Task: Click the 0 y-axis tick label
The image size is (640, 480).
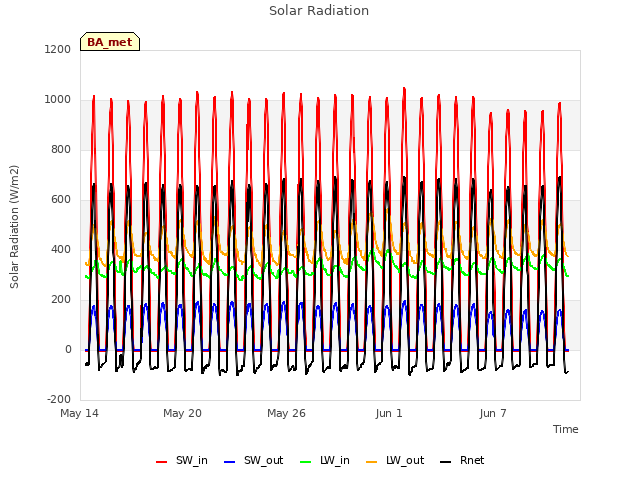Action: pyautogui.click(x=68, y=349)
